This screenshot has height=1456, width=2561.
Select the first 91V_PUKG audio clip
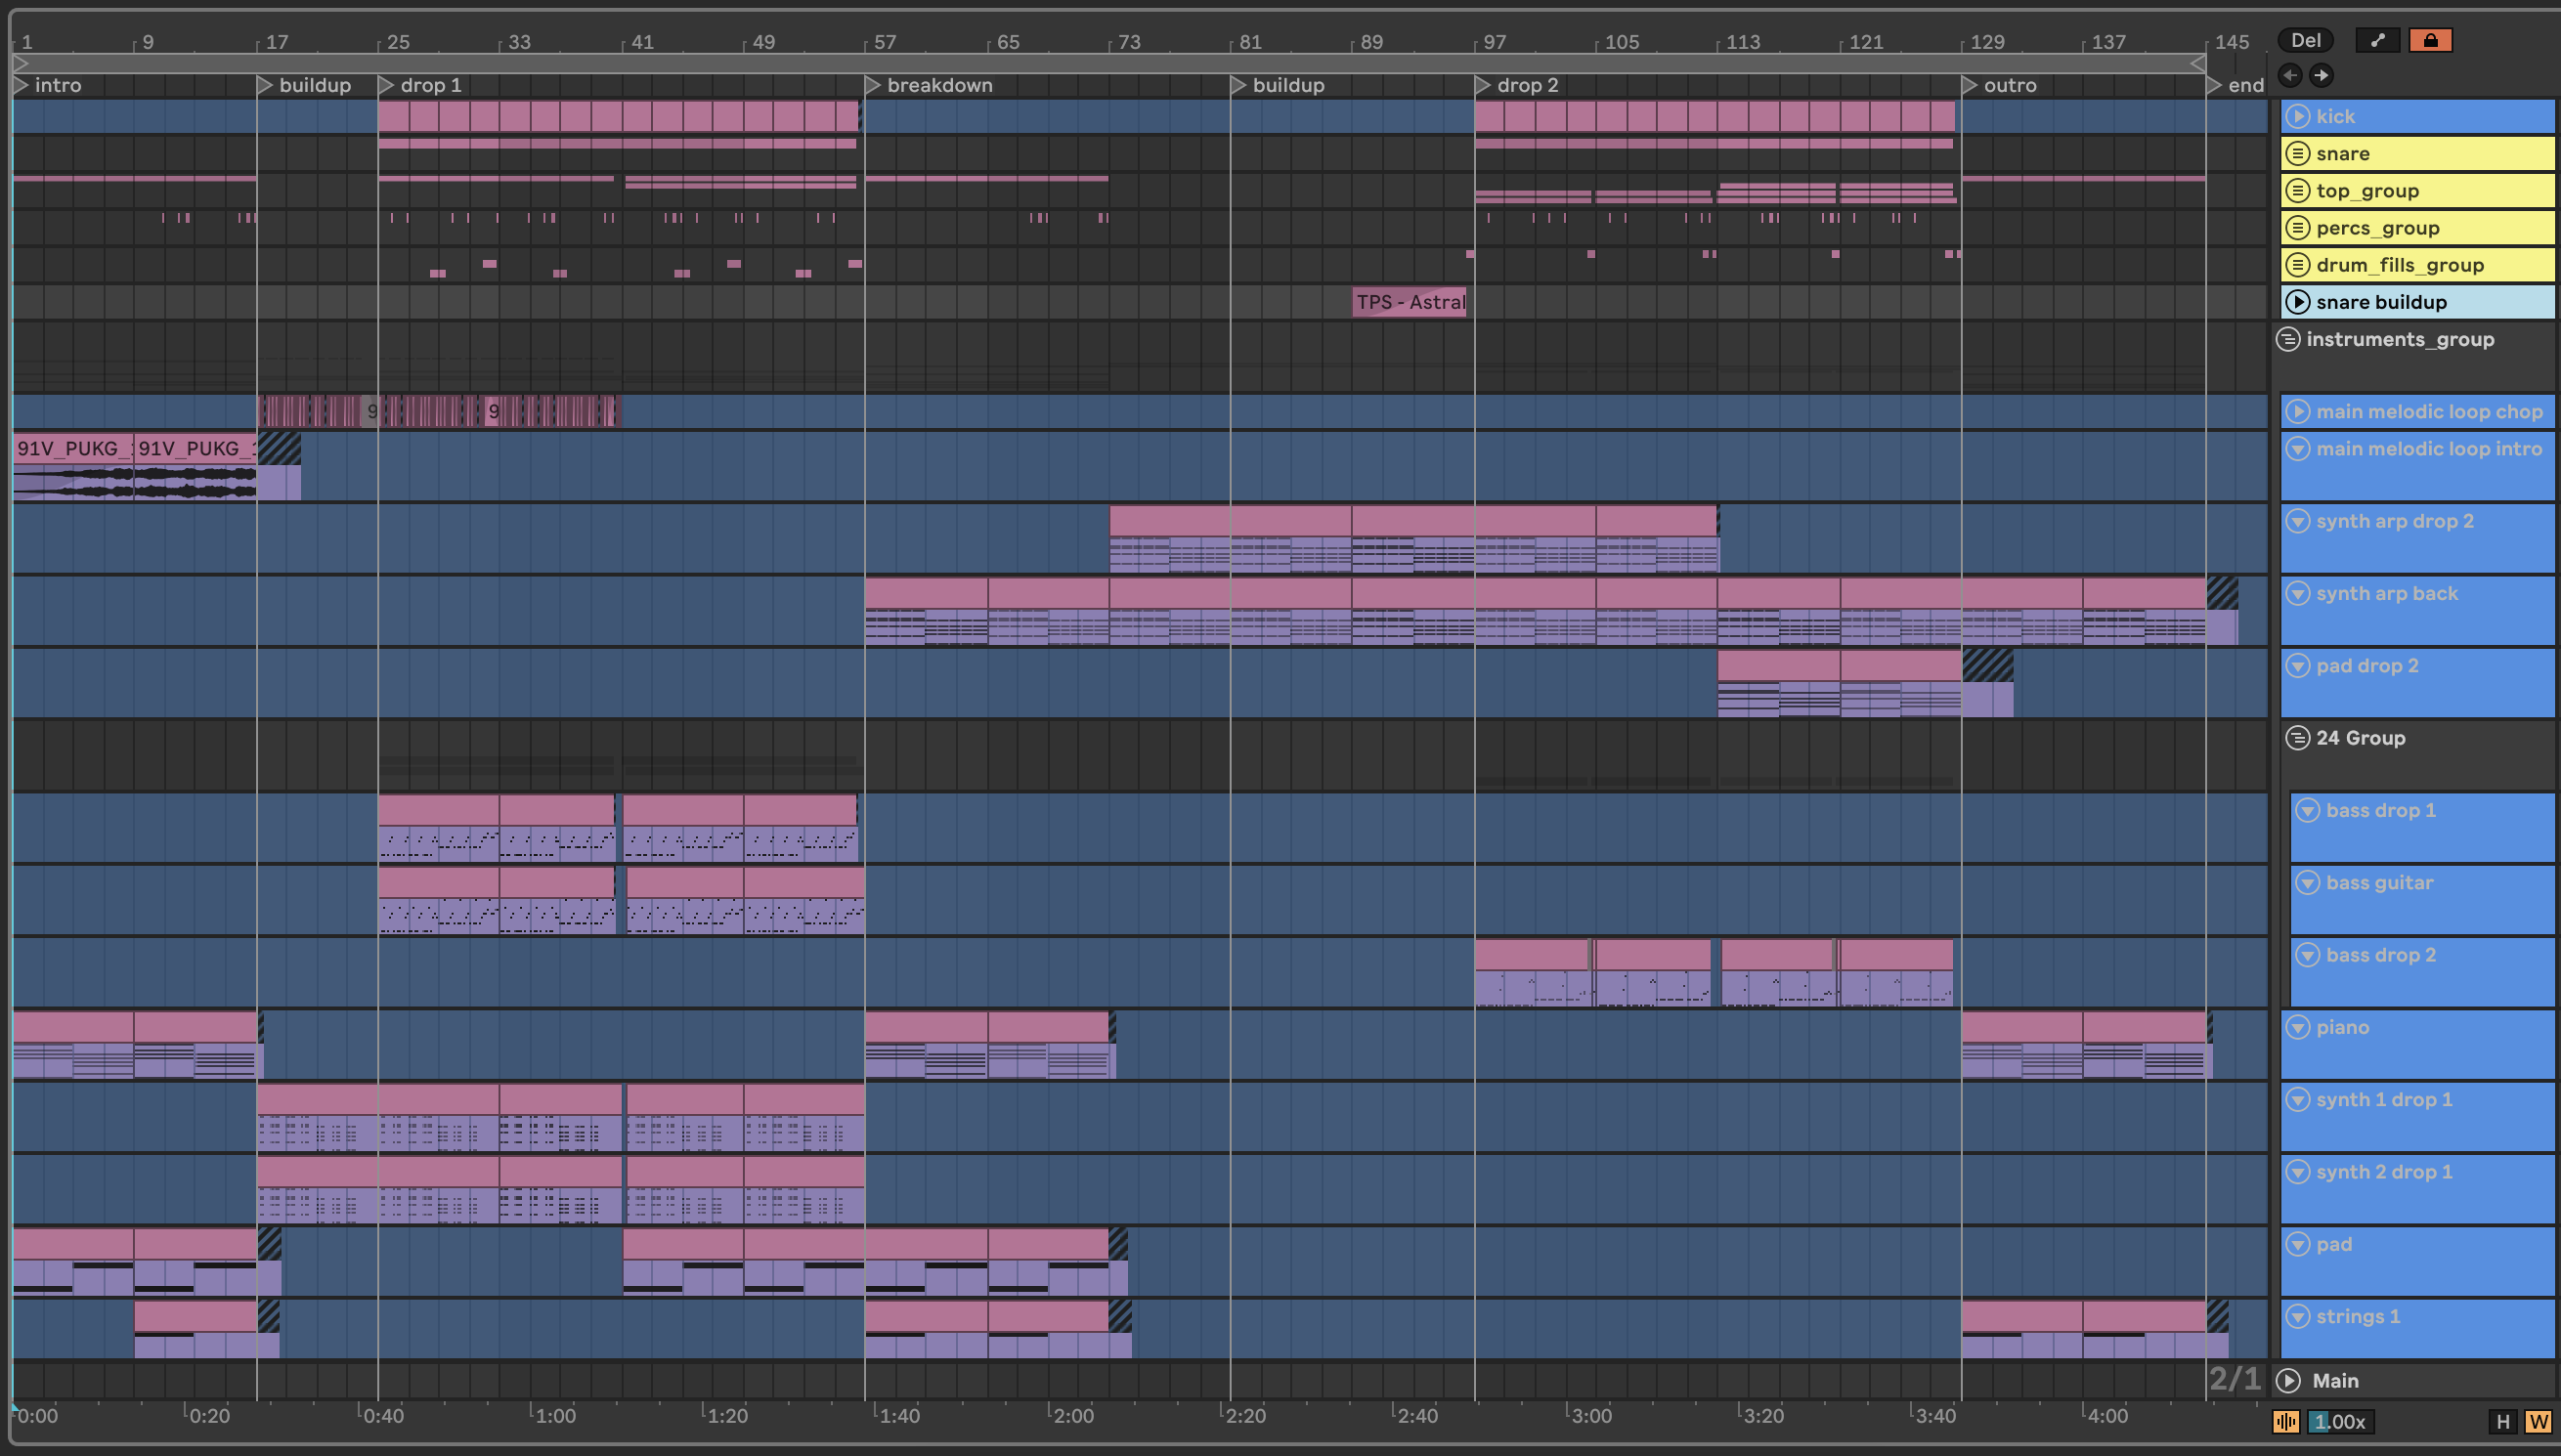(72, 448)
